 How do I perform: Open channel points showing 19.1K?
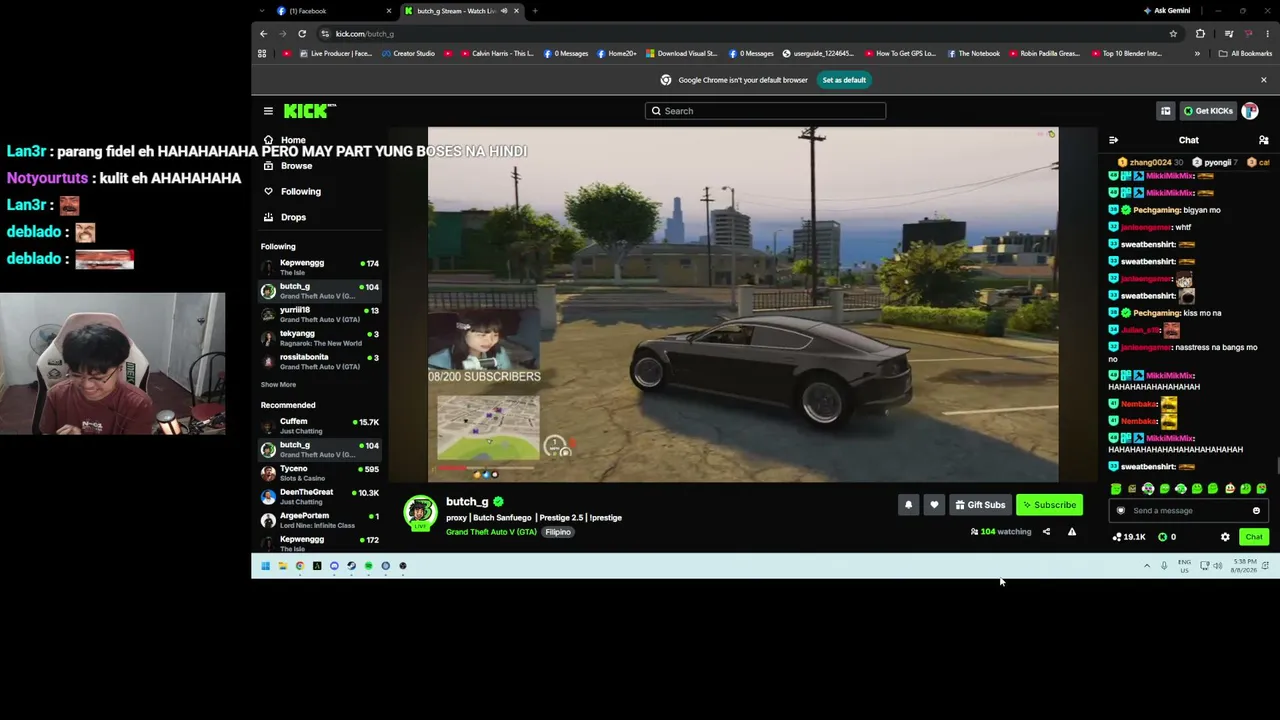pyautogui.click(x=1129, y=537)
